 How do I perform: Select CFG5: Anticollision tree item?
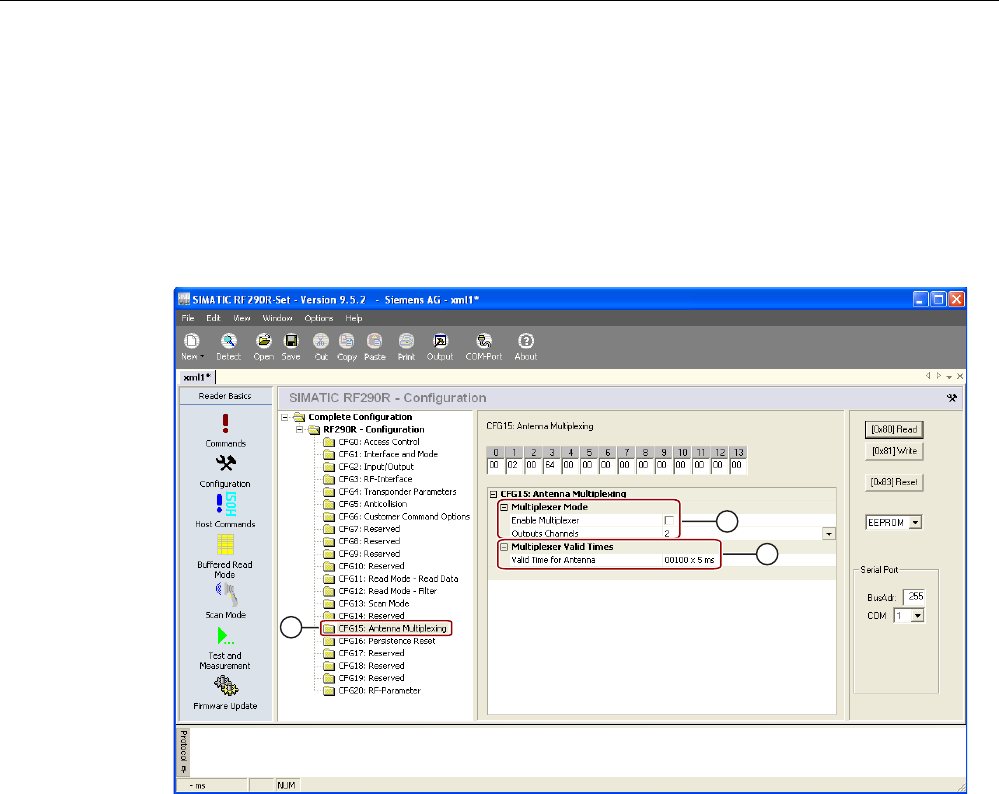(373, 504)
